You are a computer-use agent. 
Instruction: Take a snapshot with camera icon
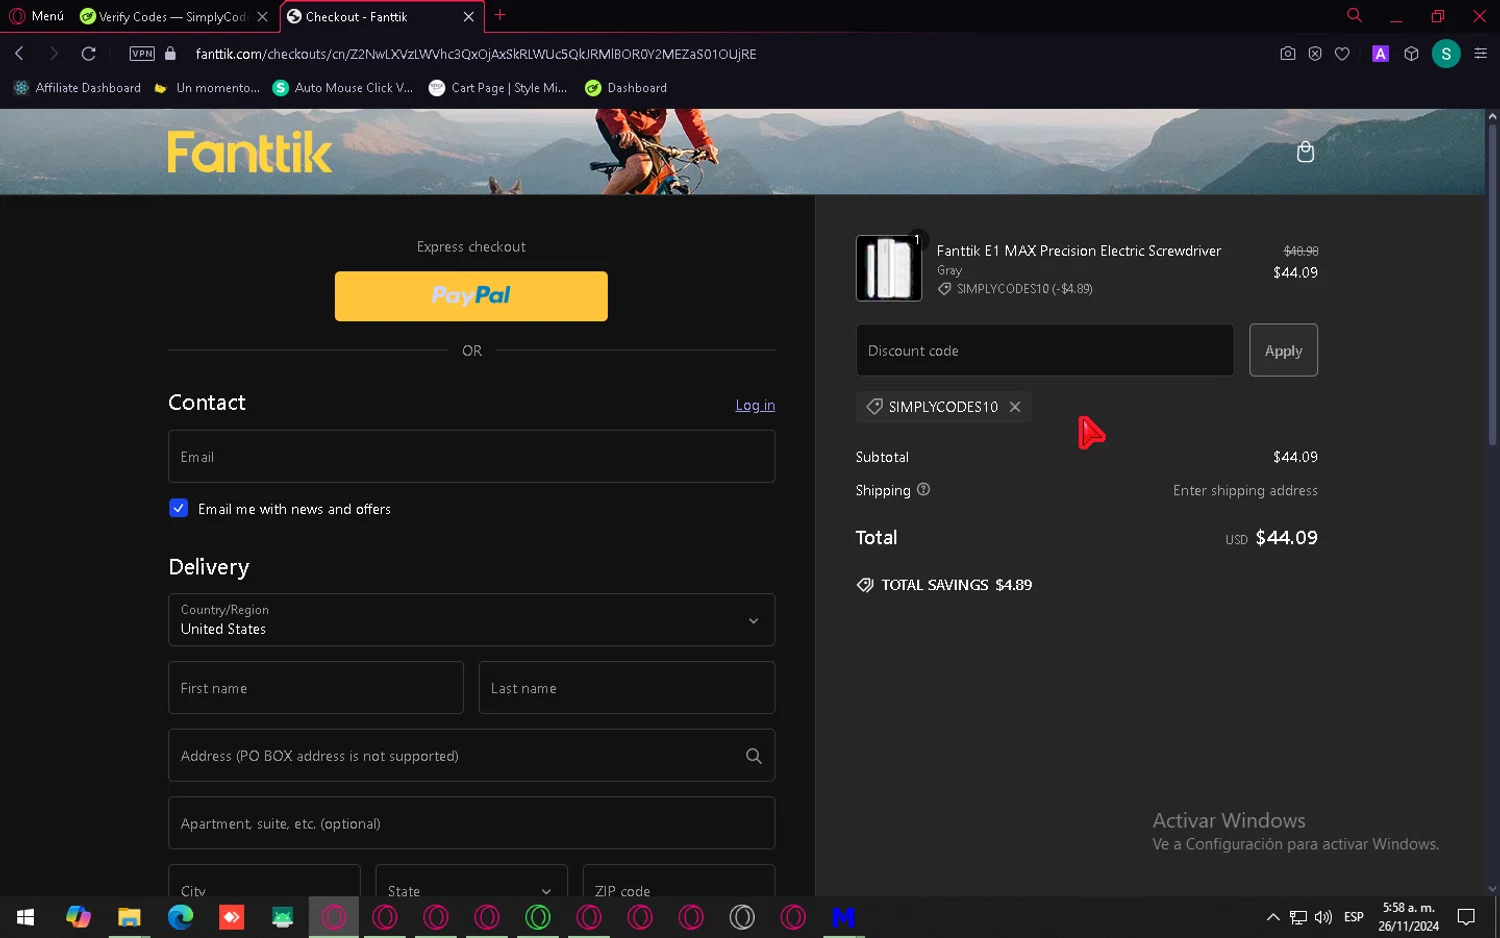(1288, 54)
